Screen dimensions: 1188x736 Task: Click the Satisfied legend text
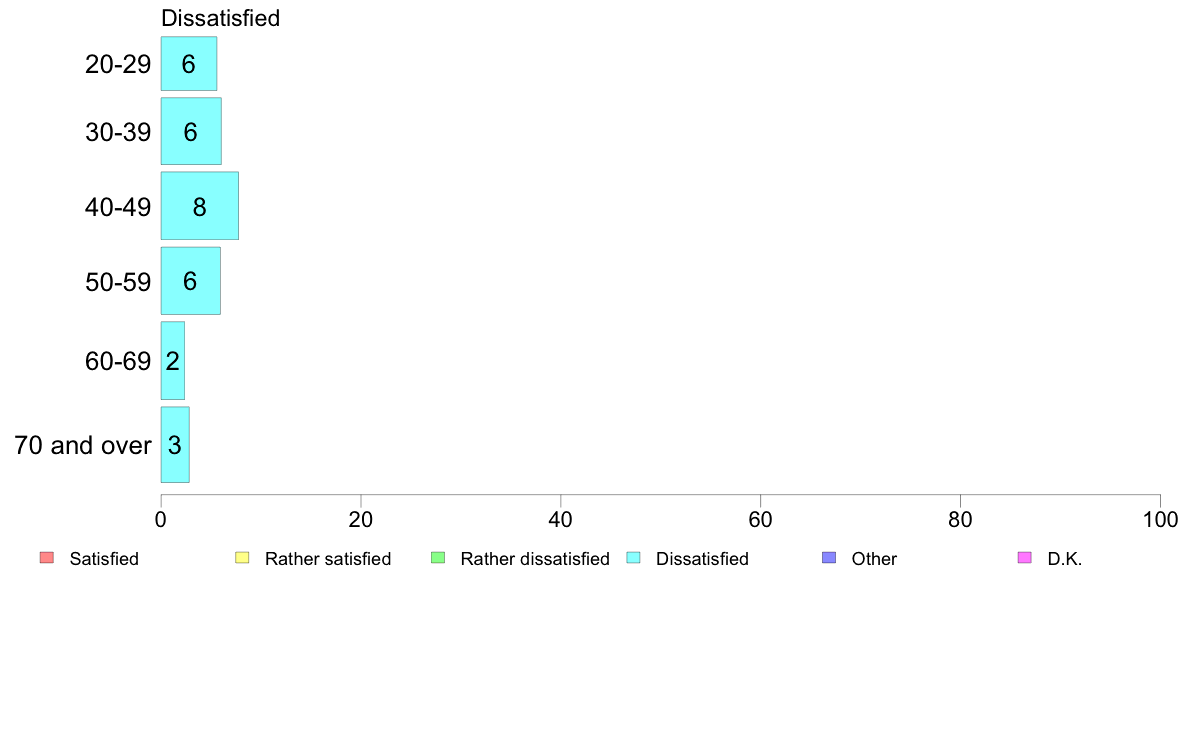104,559
